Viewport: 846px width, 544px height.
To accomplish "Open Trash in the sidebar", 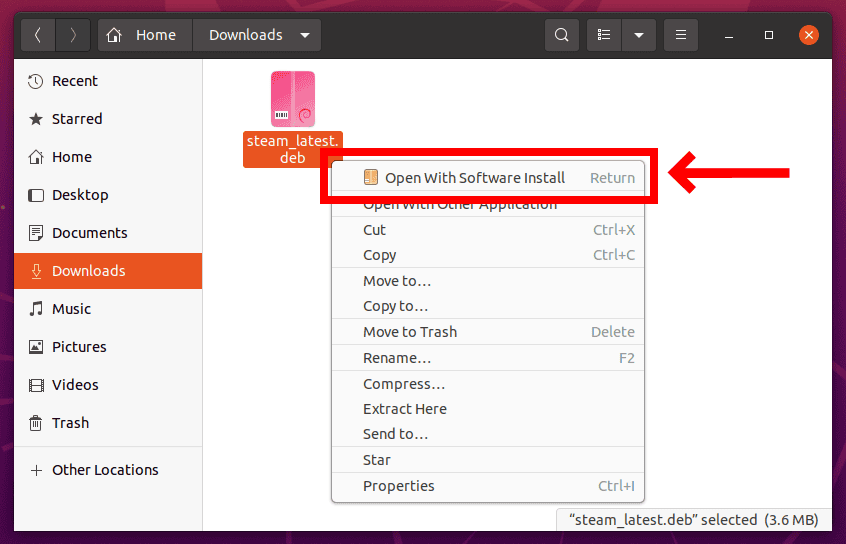I will click(x=70, y=423).
